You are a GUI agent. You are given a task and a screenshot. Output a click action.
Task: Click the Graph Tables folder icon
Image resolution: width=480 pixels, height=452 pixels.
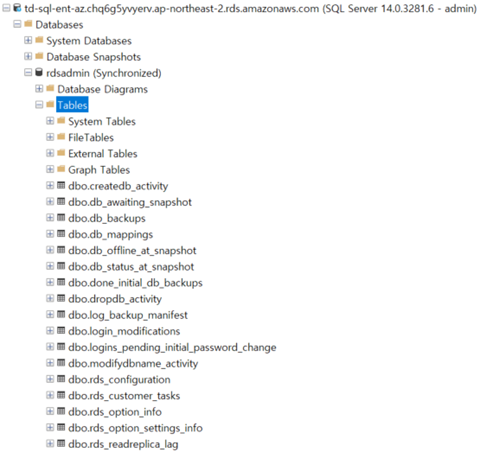[x=61, y=169]
